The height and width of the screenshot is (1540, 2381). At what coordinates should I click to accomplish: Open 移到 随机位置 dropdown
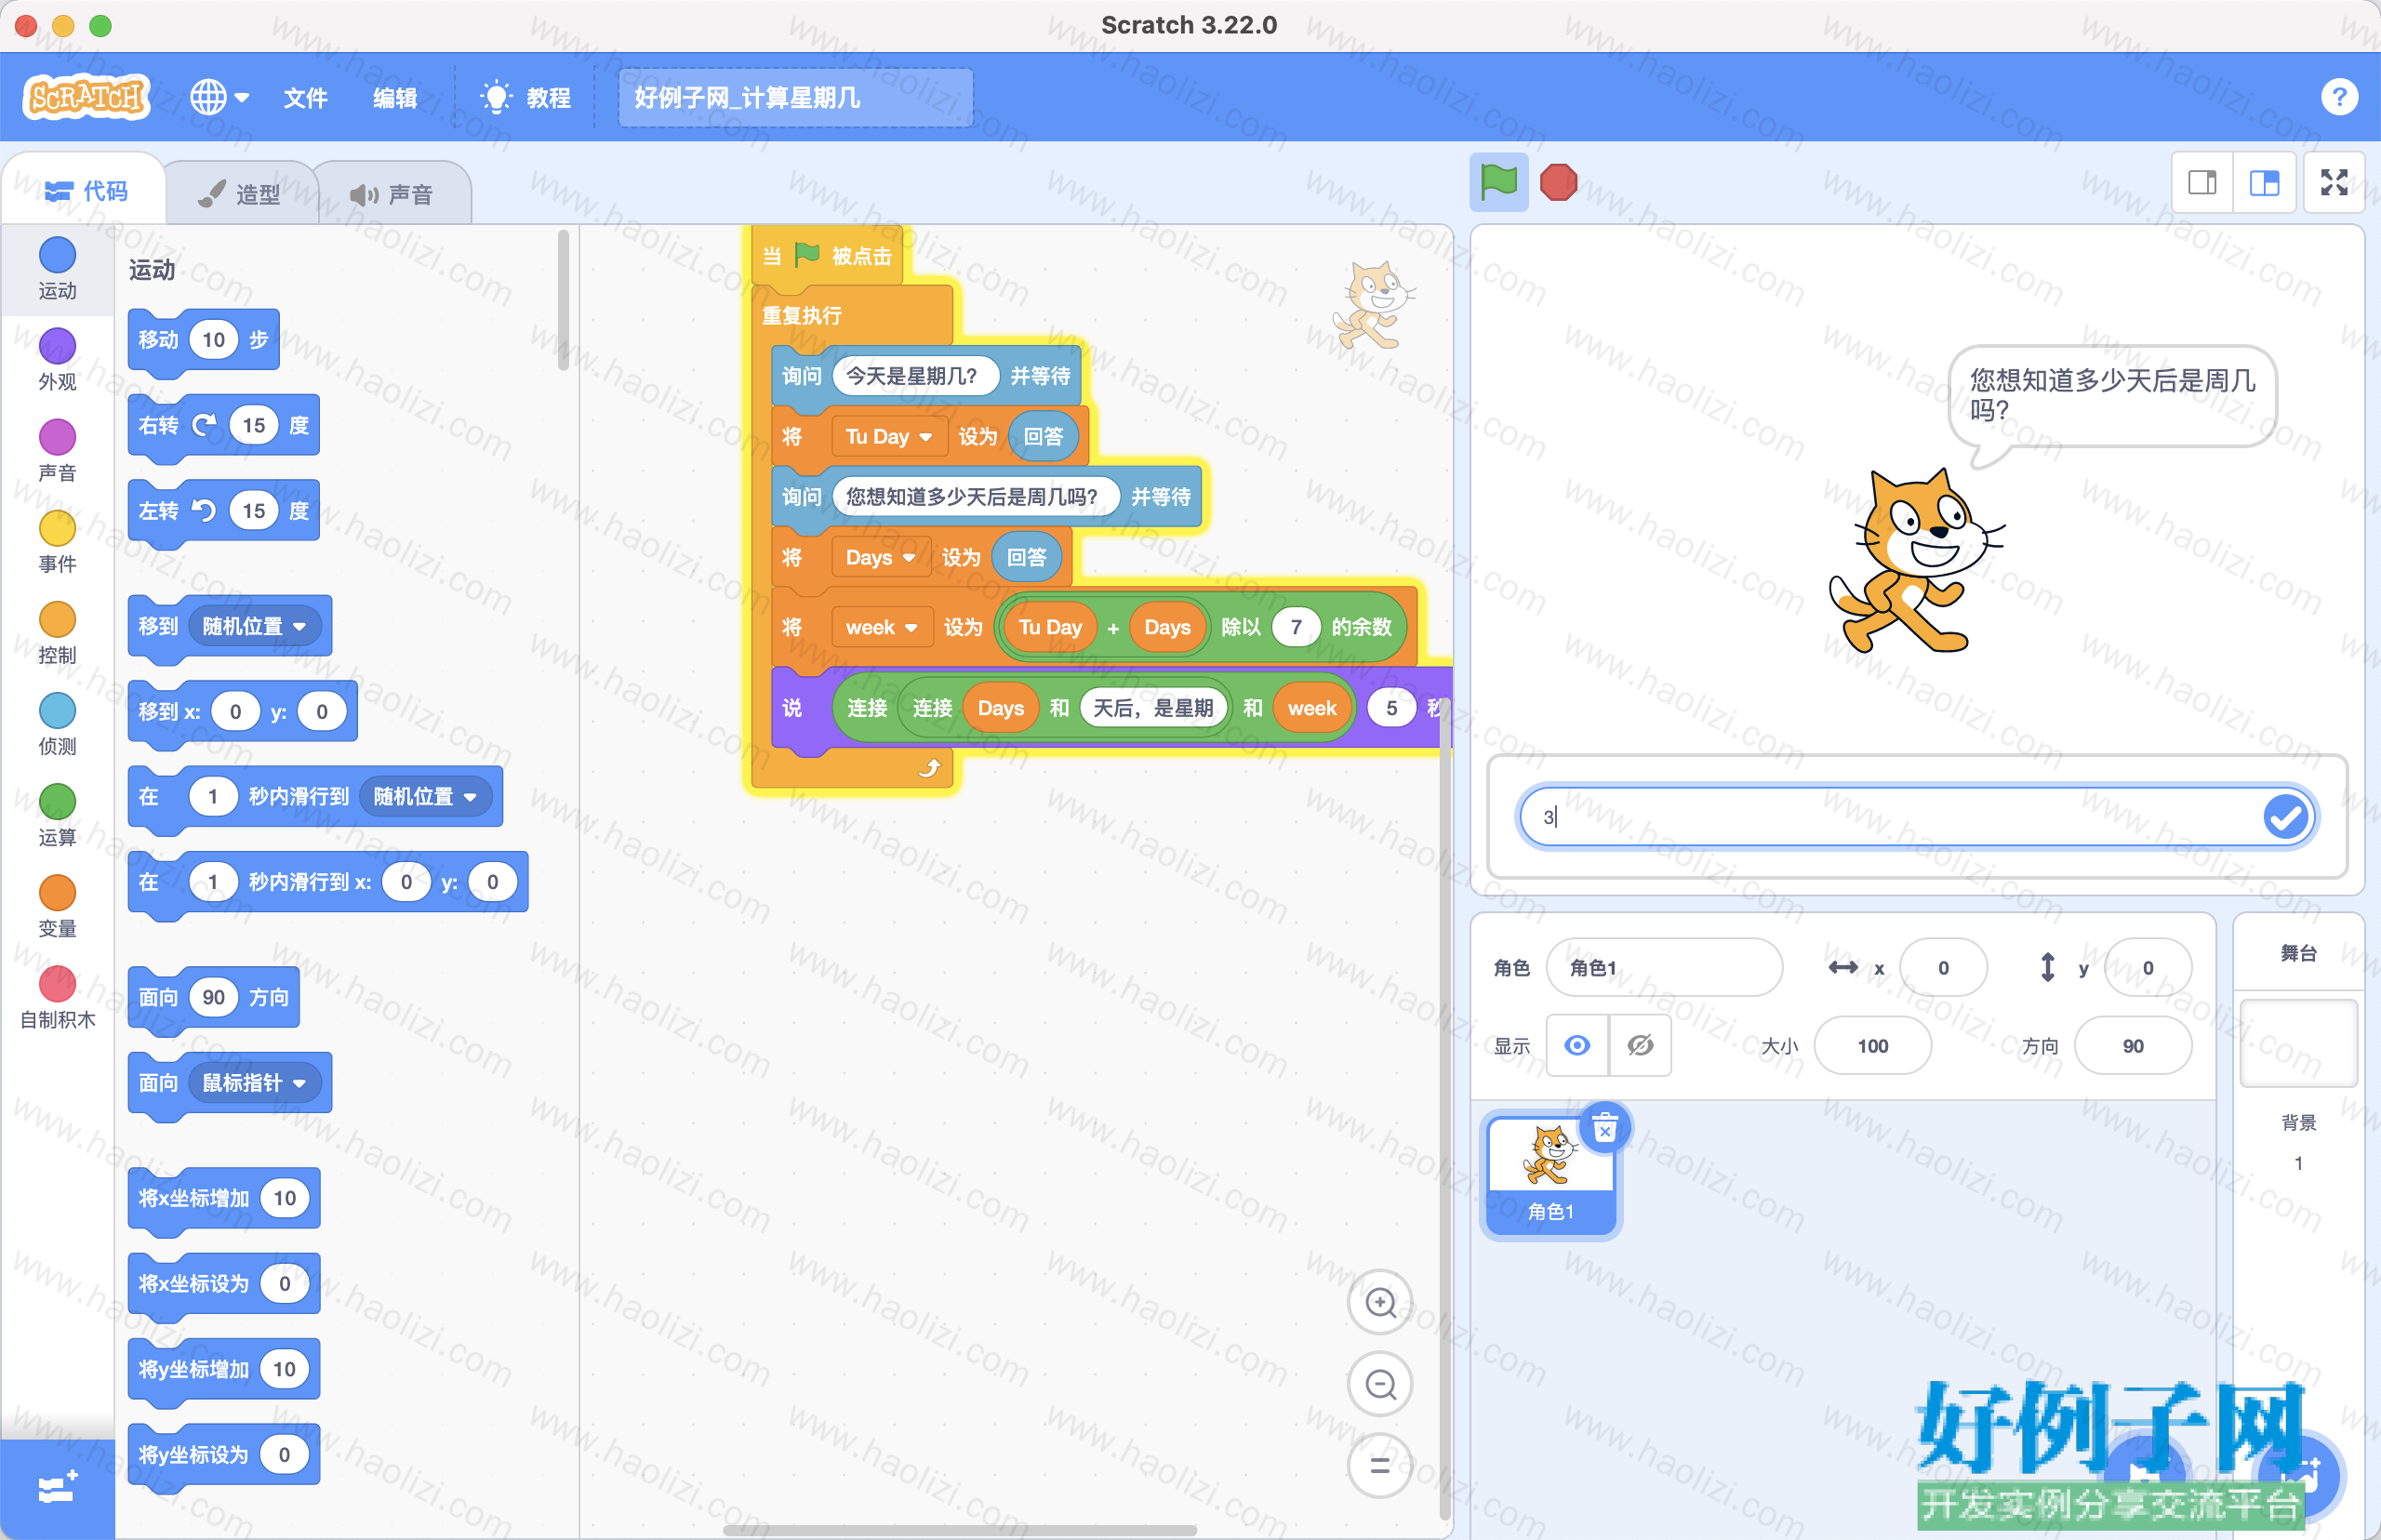[x=254, y=626]
